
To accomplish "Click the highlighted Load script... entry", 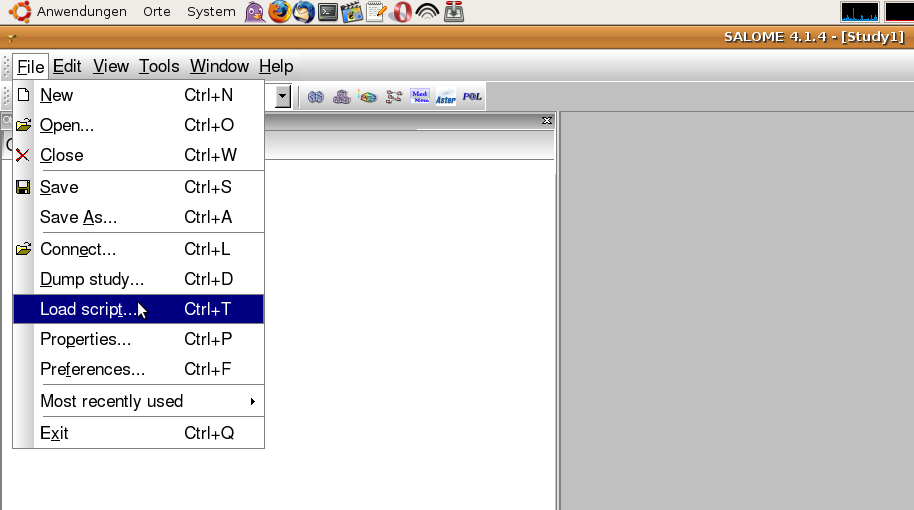I will point(139,309).
